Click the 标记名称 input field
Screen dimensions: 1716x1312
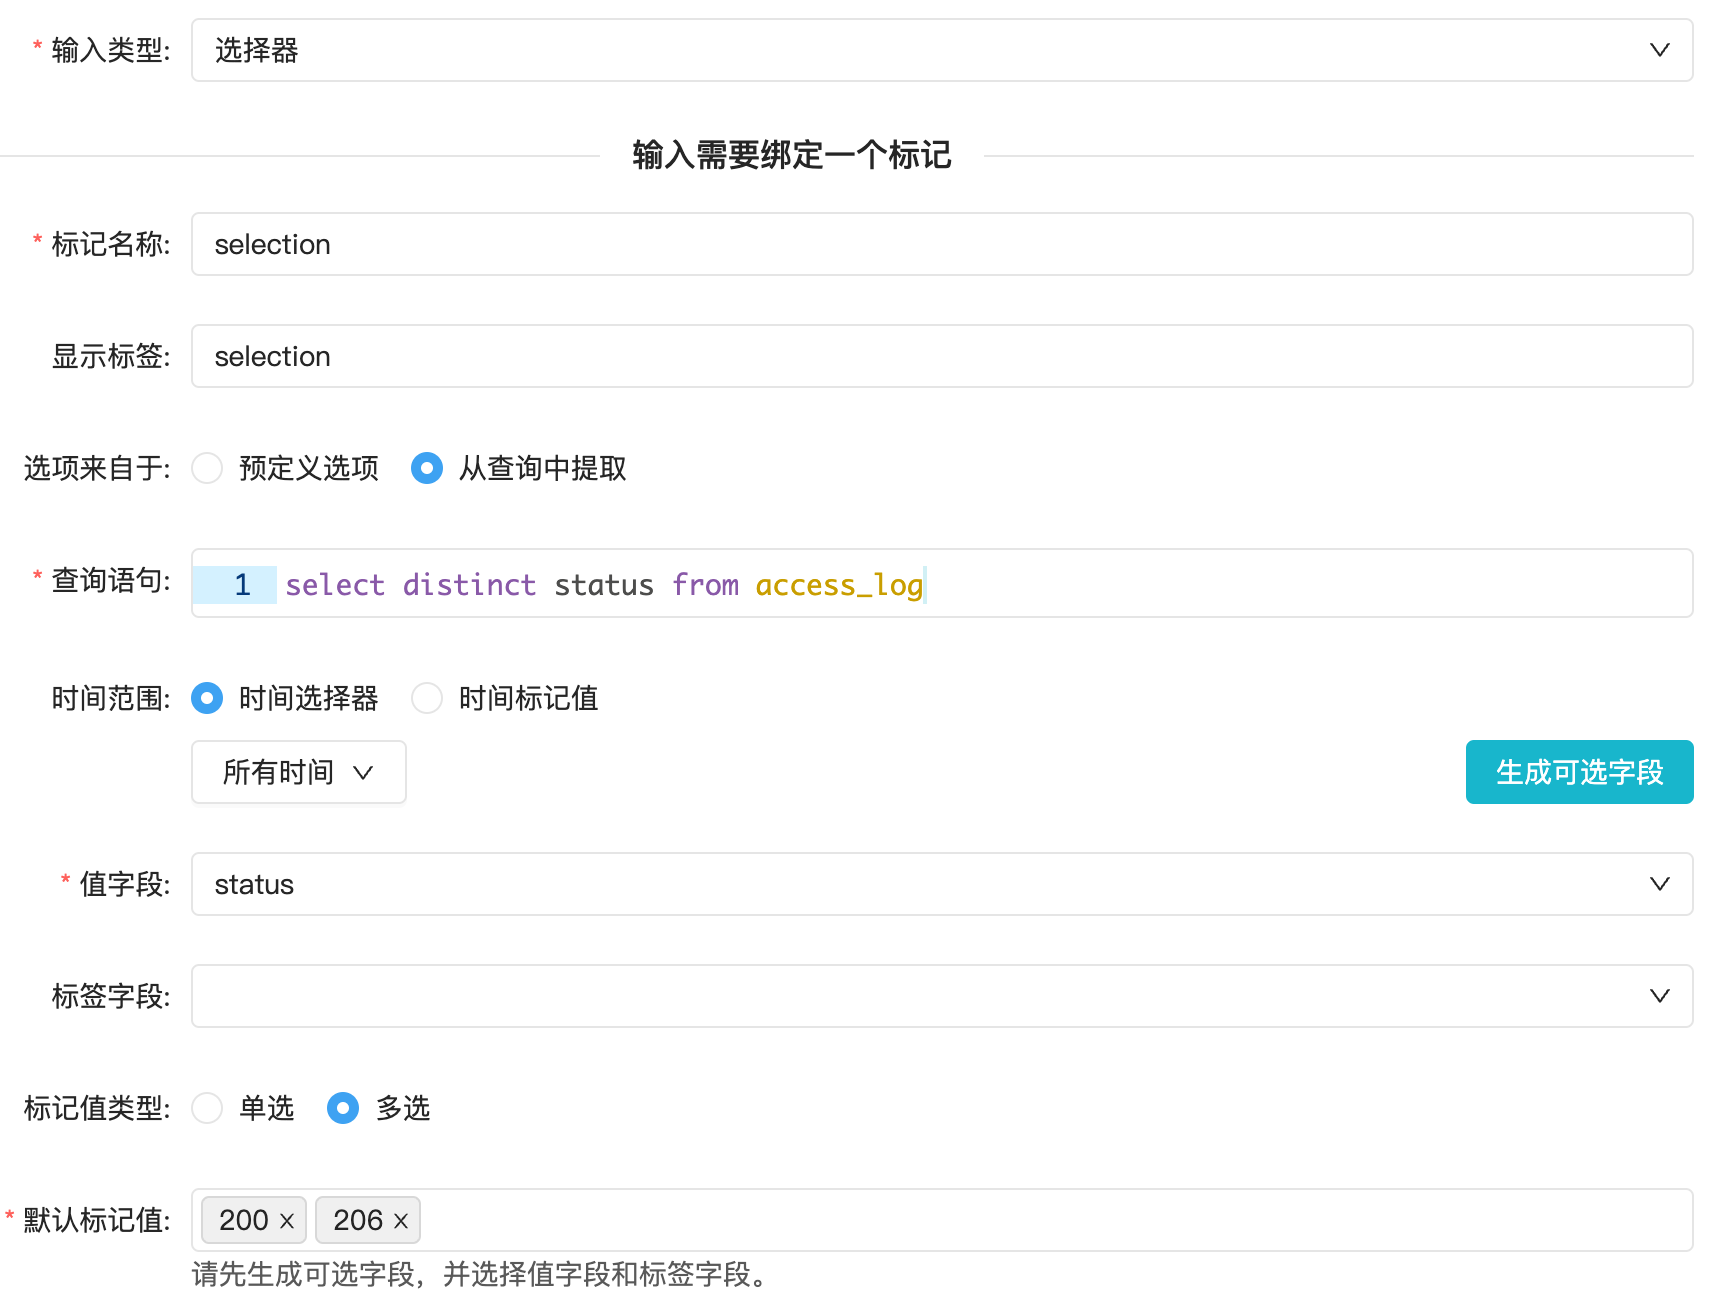(x=942, y=244)
